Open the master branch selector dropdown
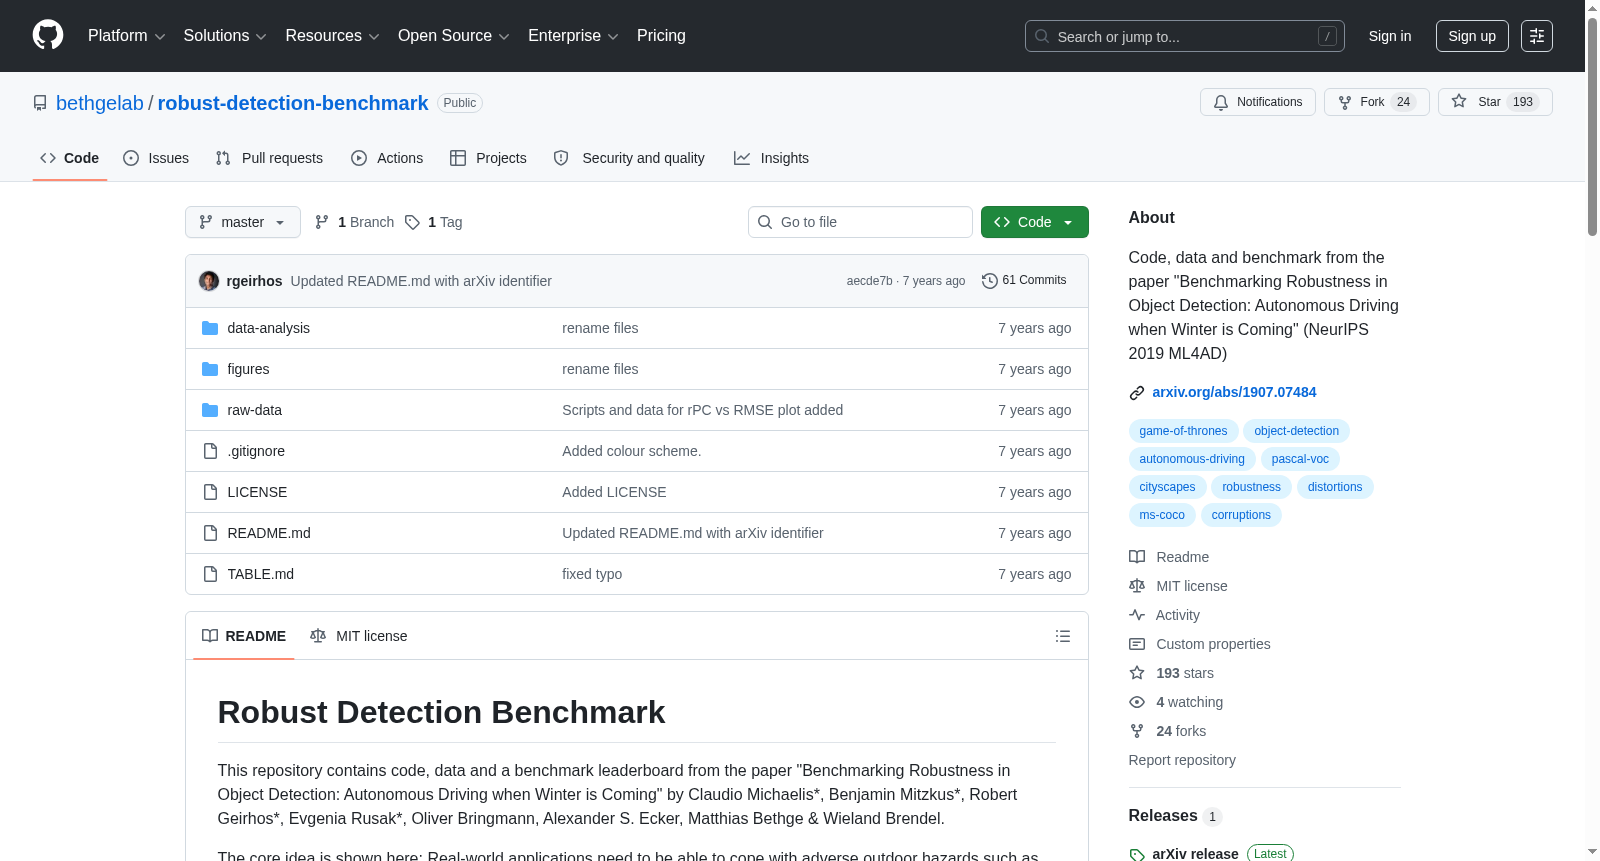 point(243,222)
